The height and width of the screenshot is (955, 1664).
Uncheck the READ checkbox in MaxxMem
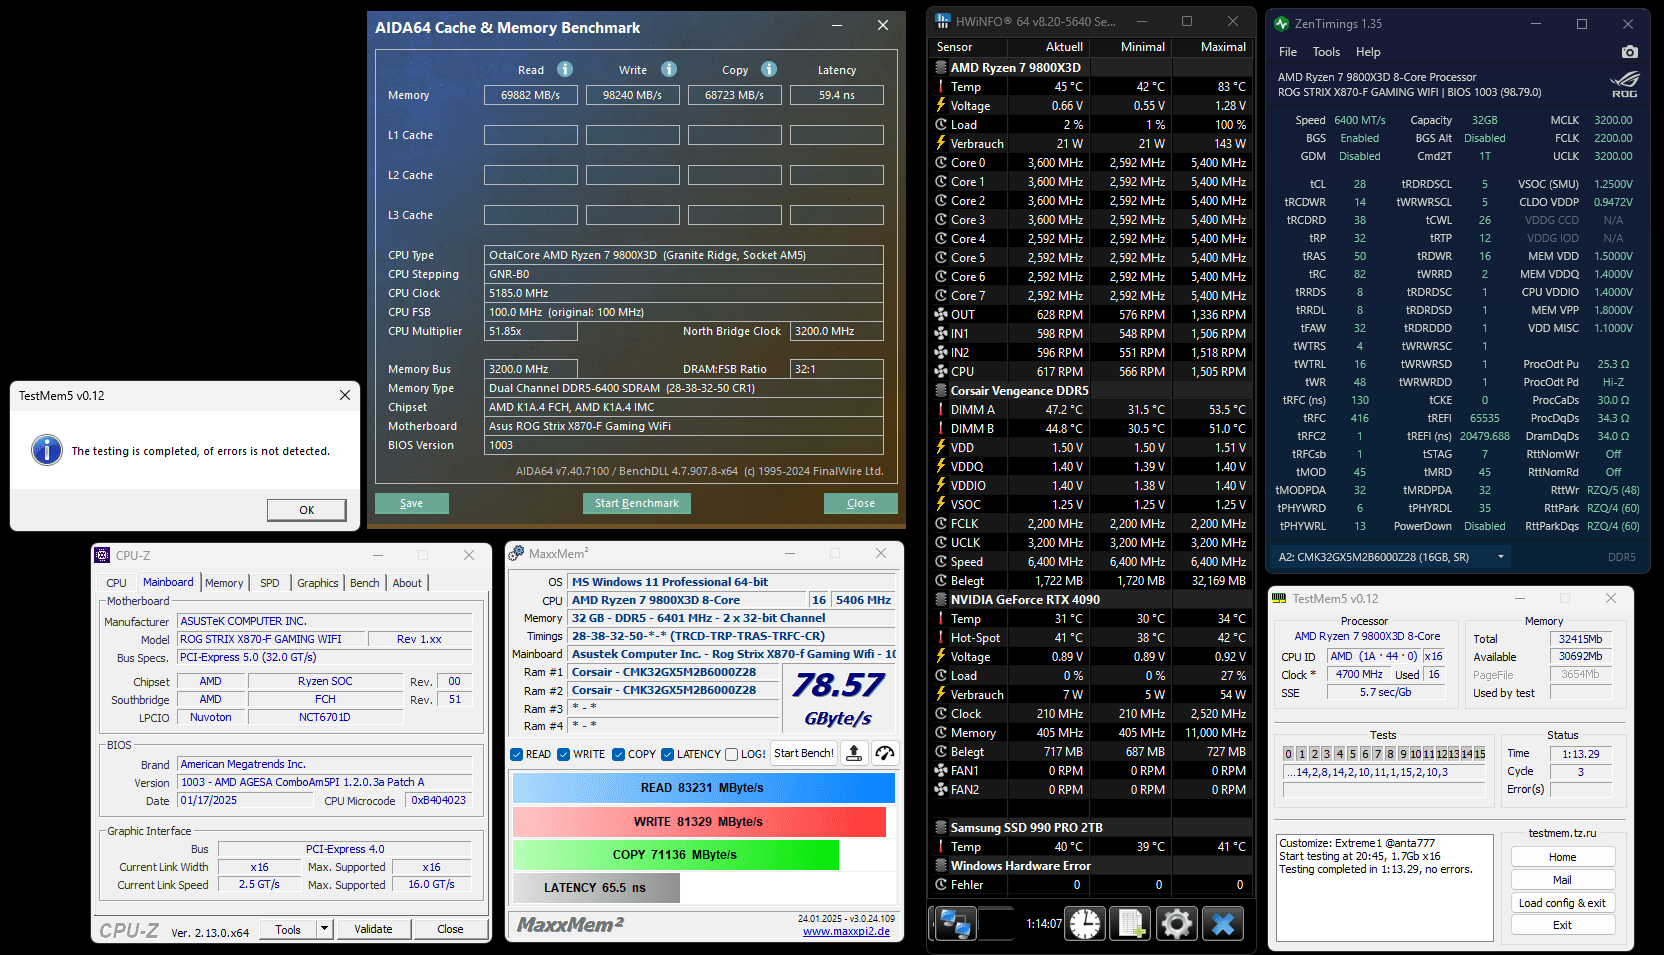pos(517,754)
